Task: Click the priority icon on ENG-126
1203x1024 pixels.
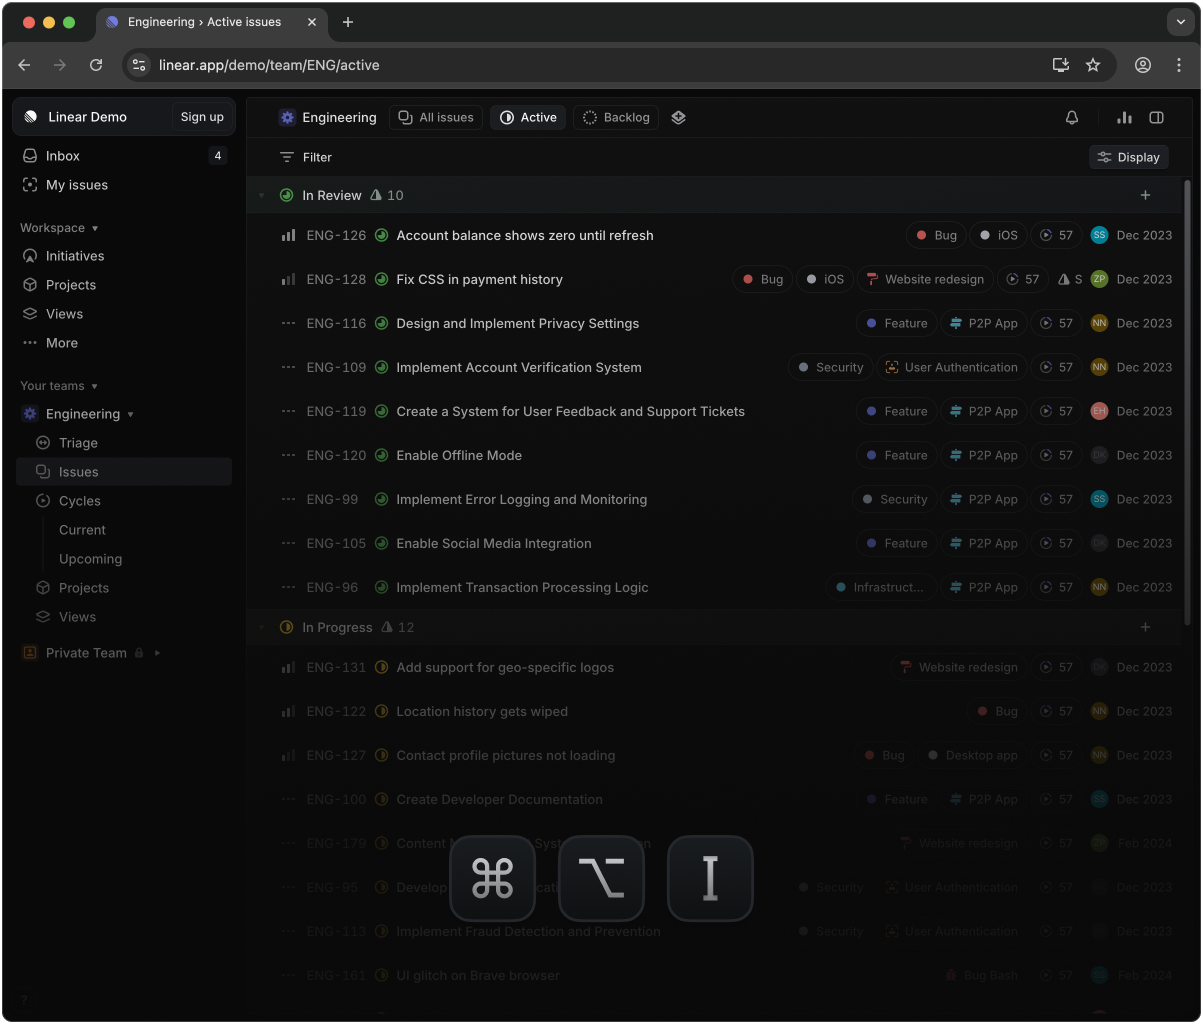Action: pos(288,235)
